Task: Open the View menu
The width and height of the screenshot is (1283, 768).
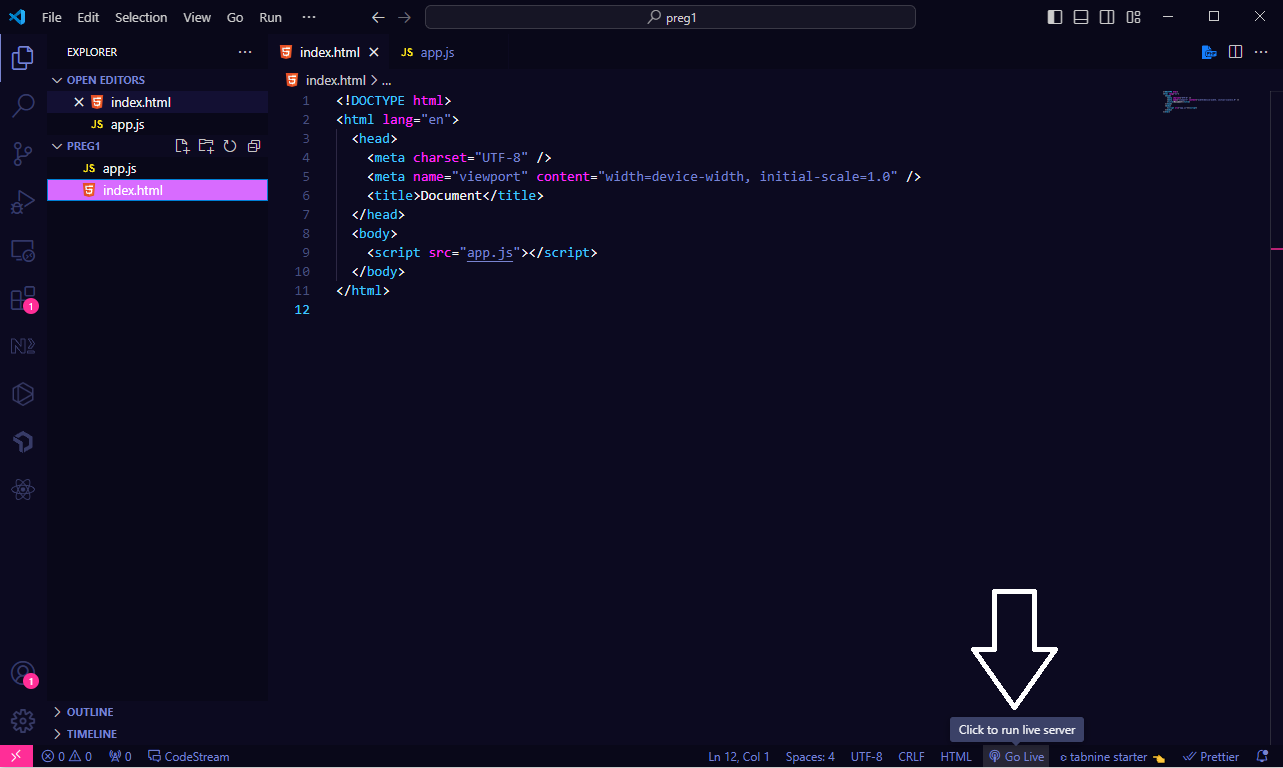Action: click(x=197, y=17)
